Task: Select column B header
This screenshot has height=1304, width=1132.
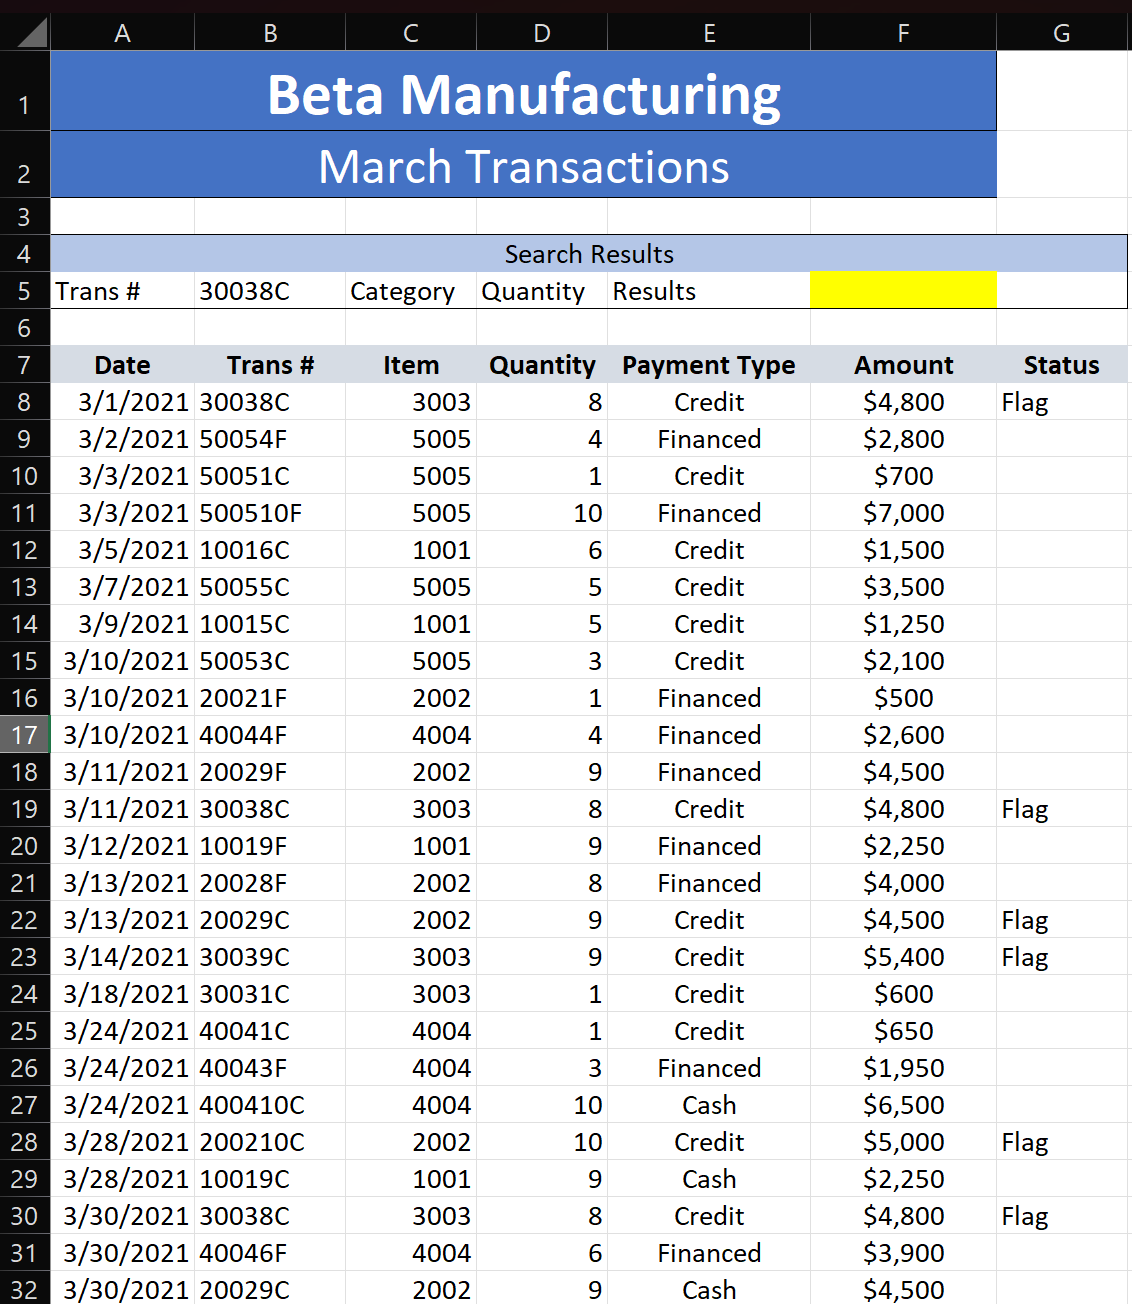Action: (x=270, y=33)
